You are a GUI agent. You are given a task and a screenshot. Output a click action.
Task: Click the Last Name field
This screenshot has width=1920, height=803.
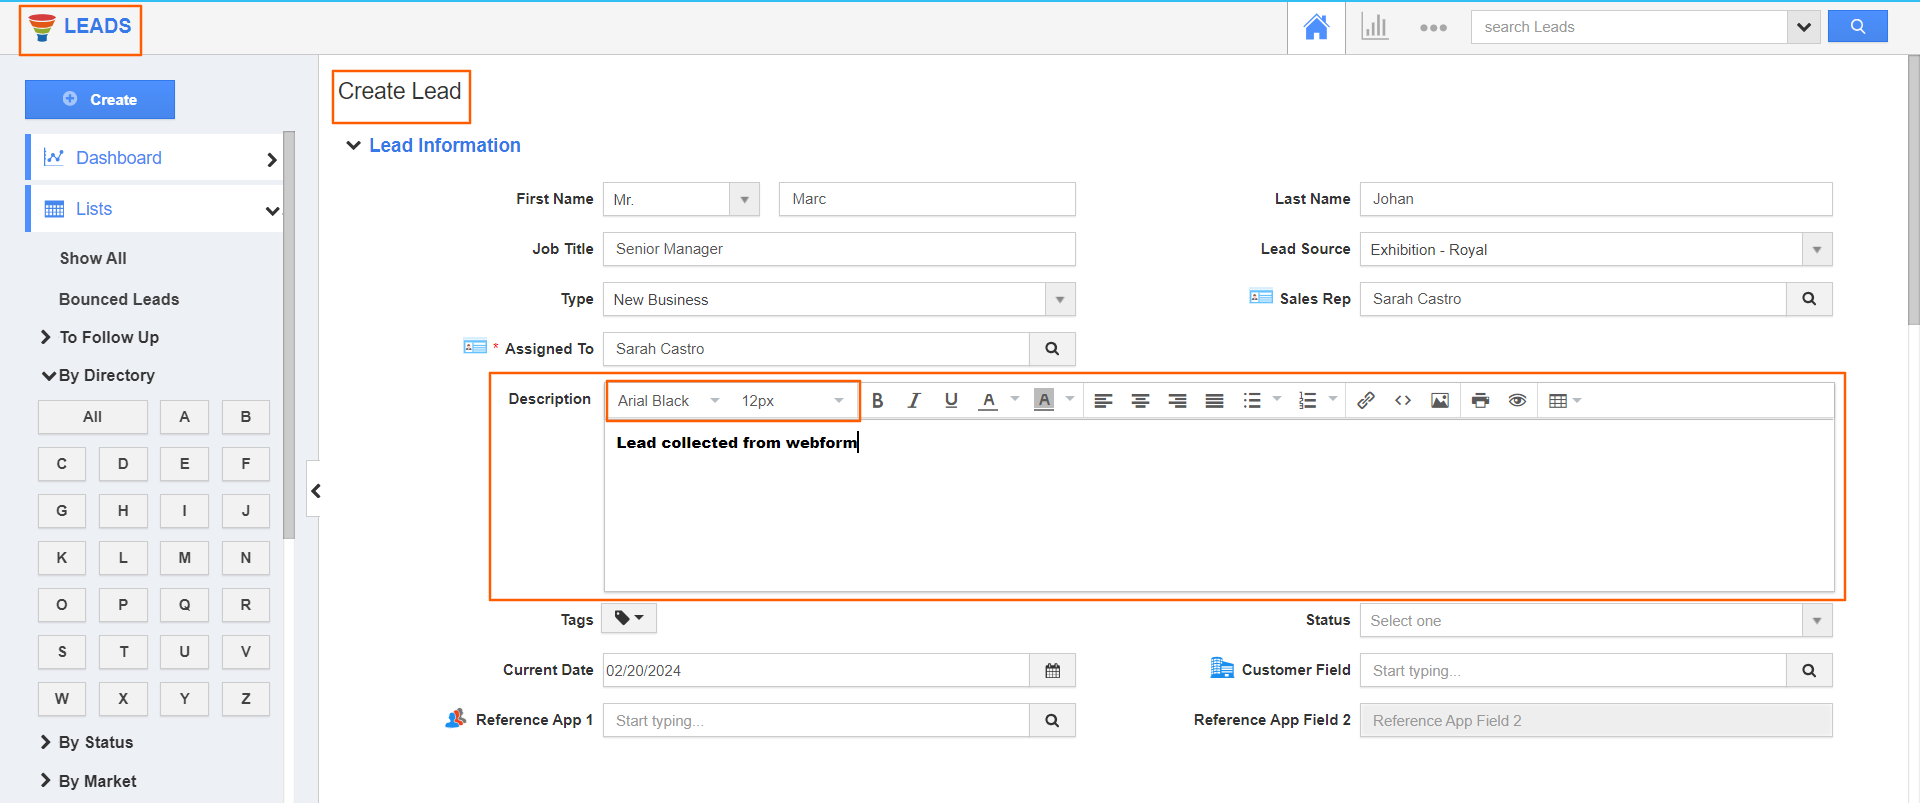pos(1596,199)
